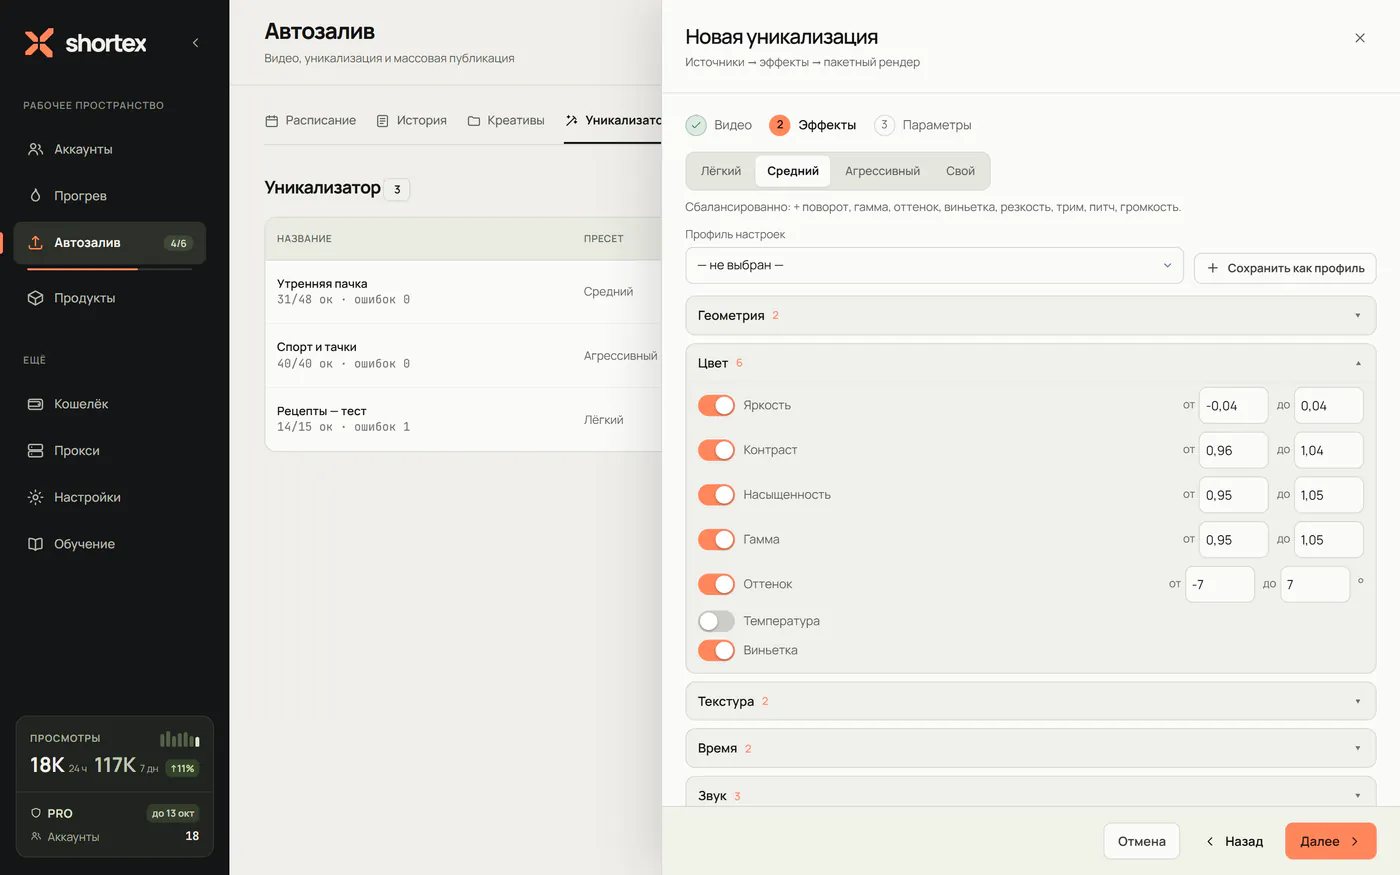
Task: Click the Яркость minimum value field
Action: [x=1233, y=405]
